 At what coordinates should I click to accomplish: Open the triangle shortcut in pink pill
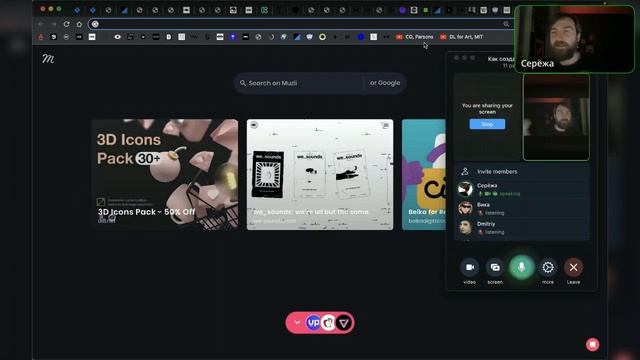pyautogui.click(x=344, y=323)
